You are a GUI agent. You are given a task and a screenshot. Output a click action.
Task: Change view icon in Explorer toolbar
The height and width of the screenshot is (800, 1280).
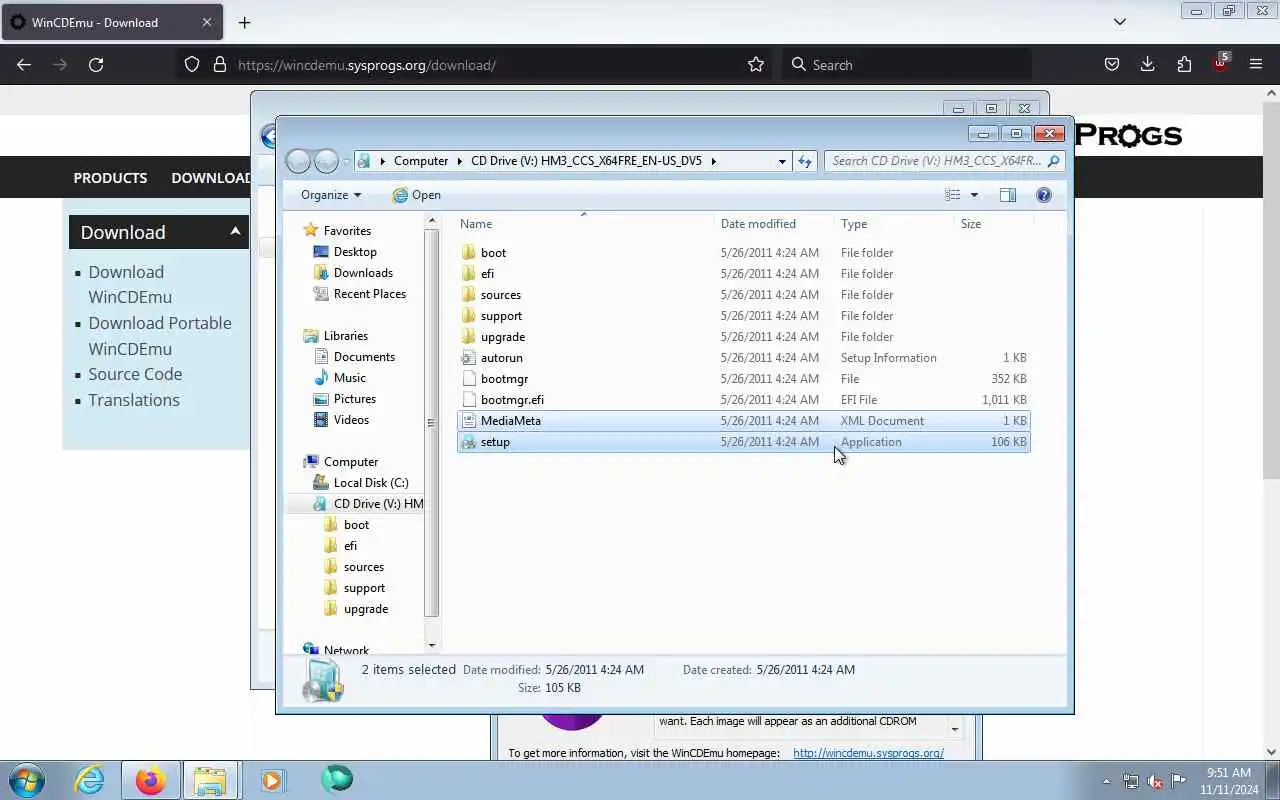click(x=953, y=195)
